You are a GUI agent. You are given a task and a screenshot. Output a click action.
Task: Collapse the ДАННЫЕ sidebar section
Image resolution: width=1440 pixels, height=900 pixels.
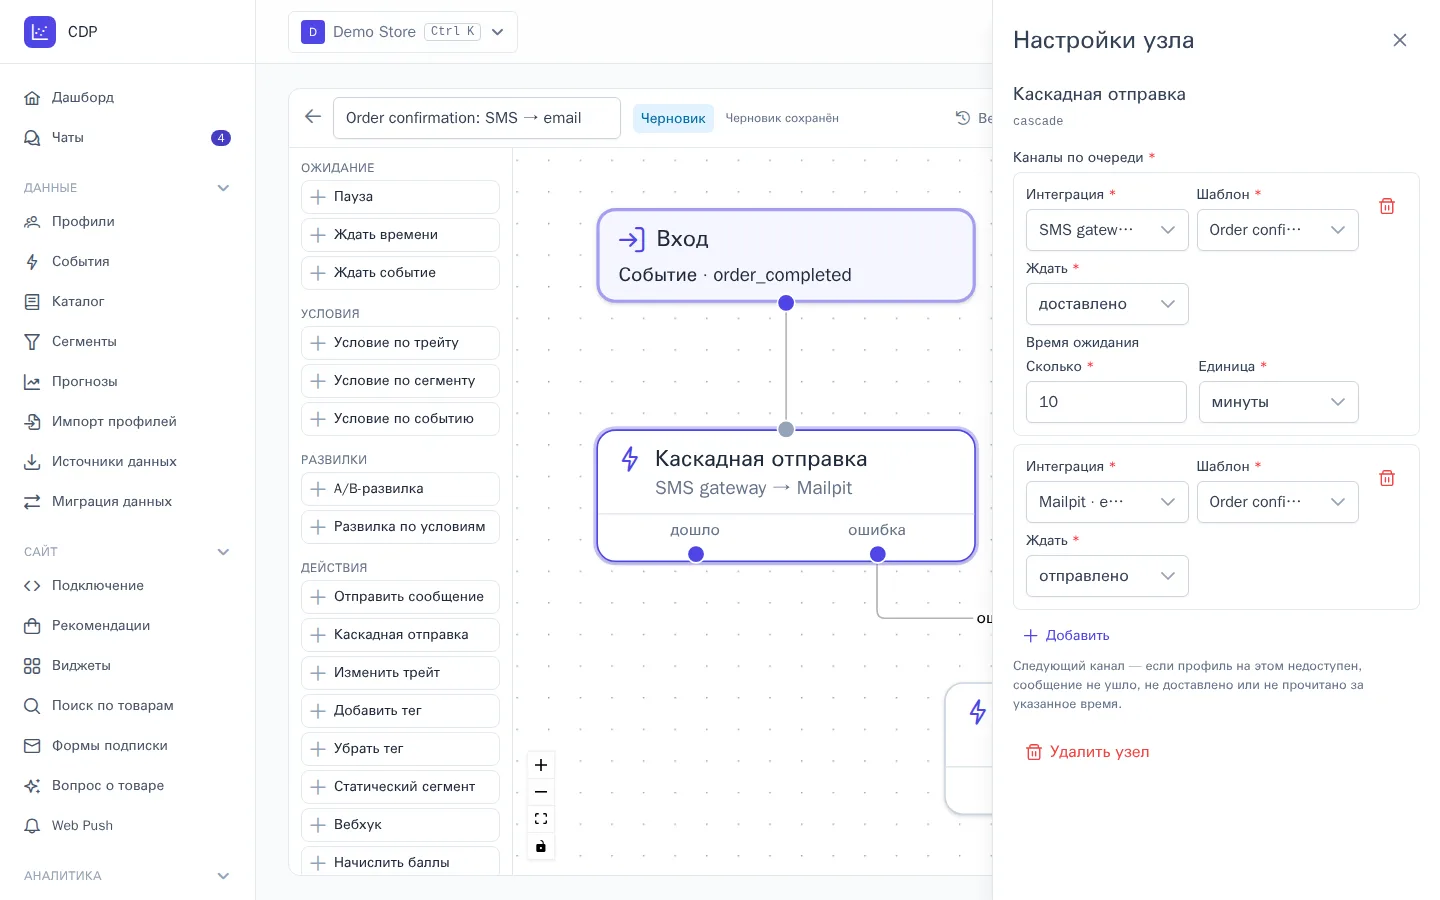tap(223, 188)
